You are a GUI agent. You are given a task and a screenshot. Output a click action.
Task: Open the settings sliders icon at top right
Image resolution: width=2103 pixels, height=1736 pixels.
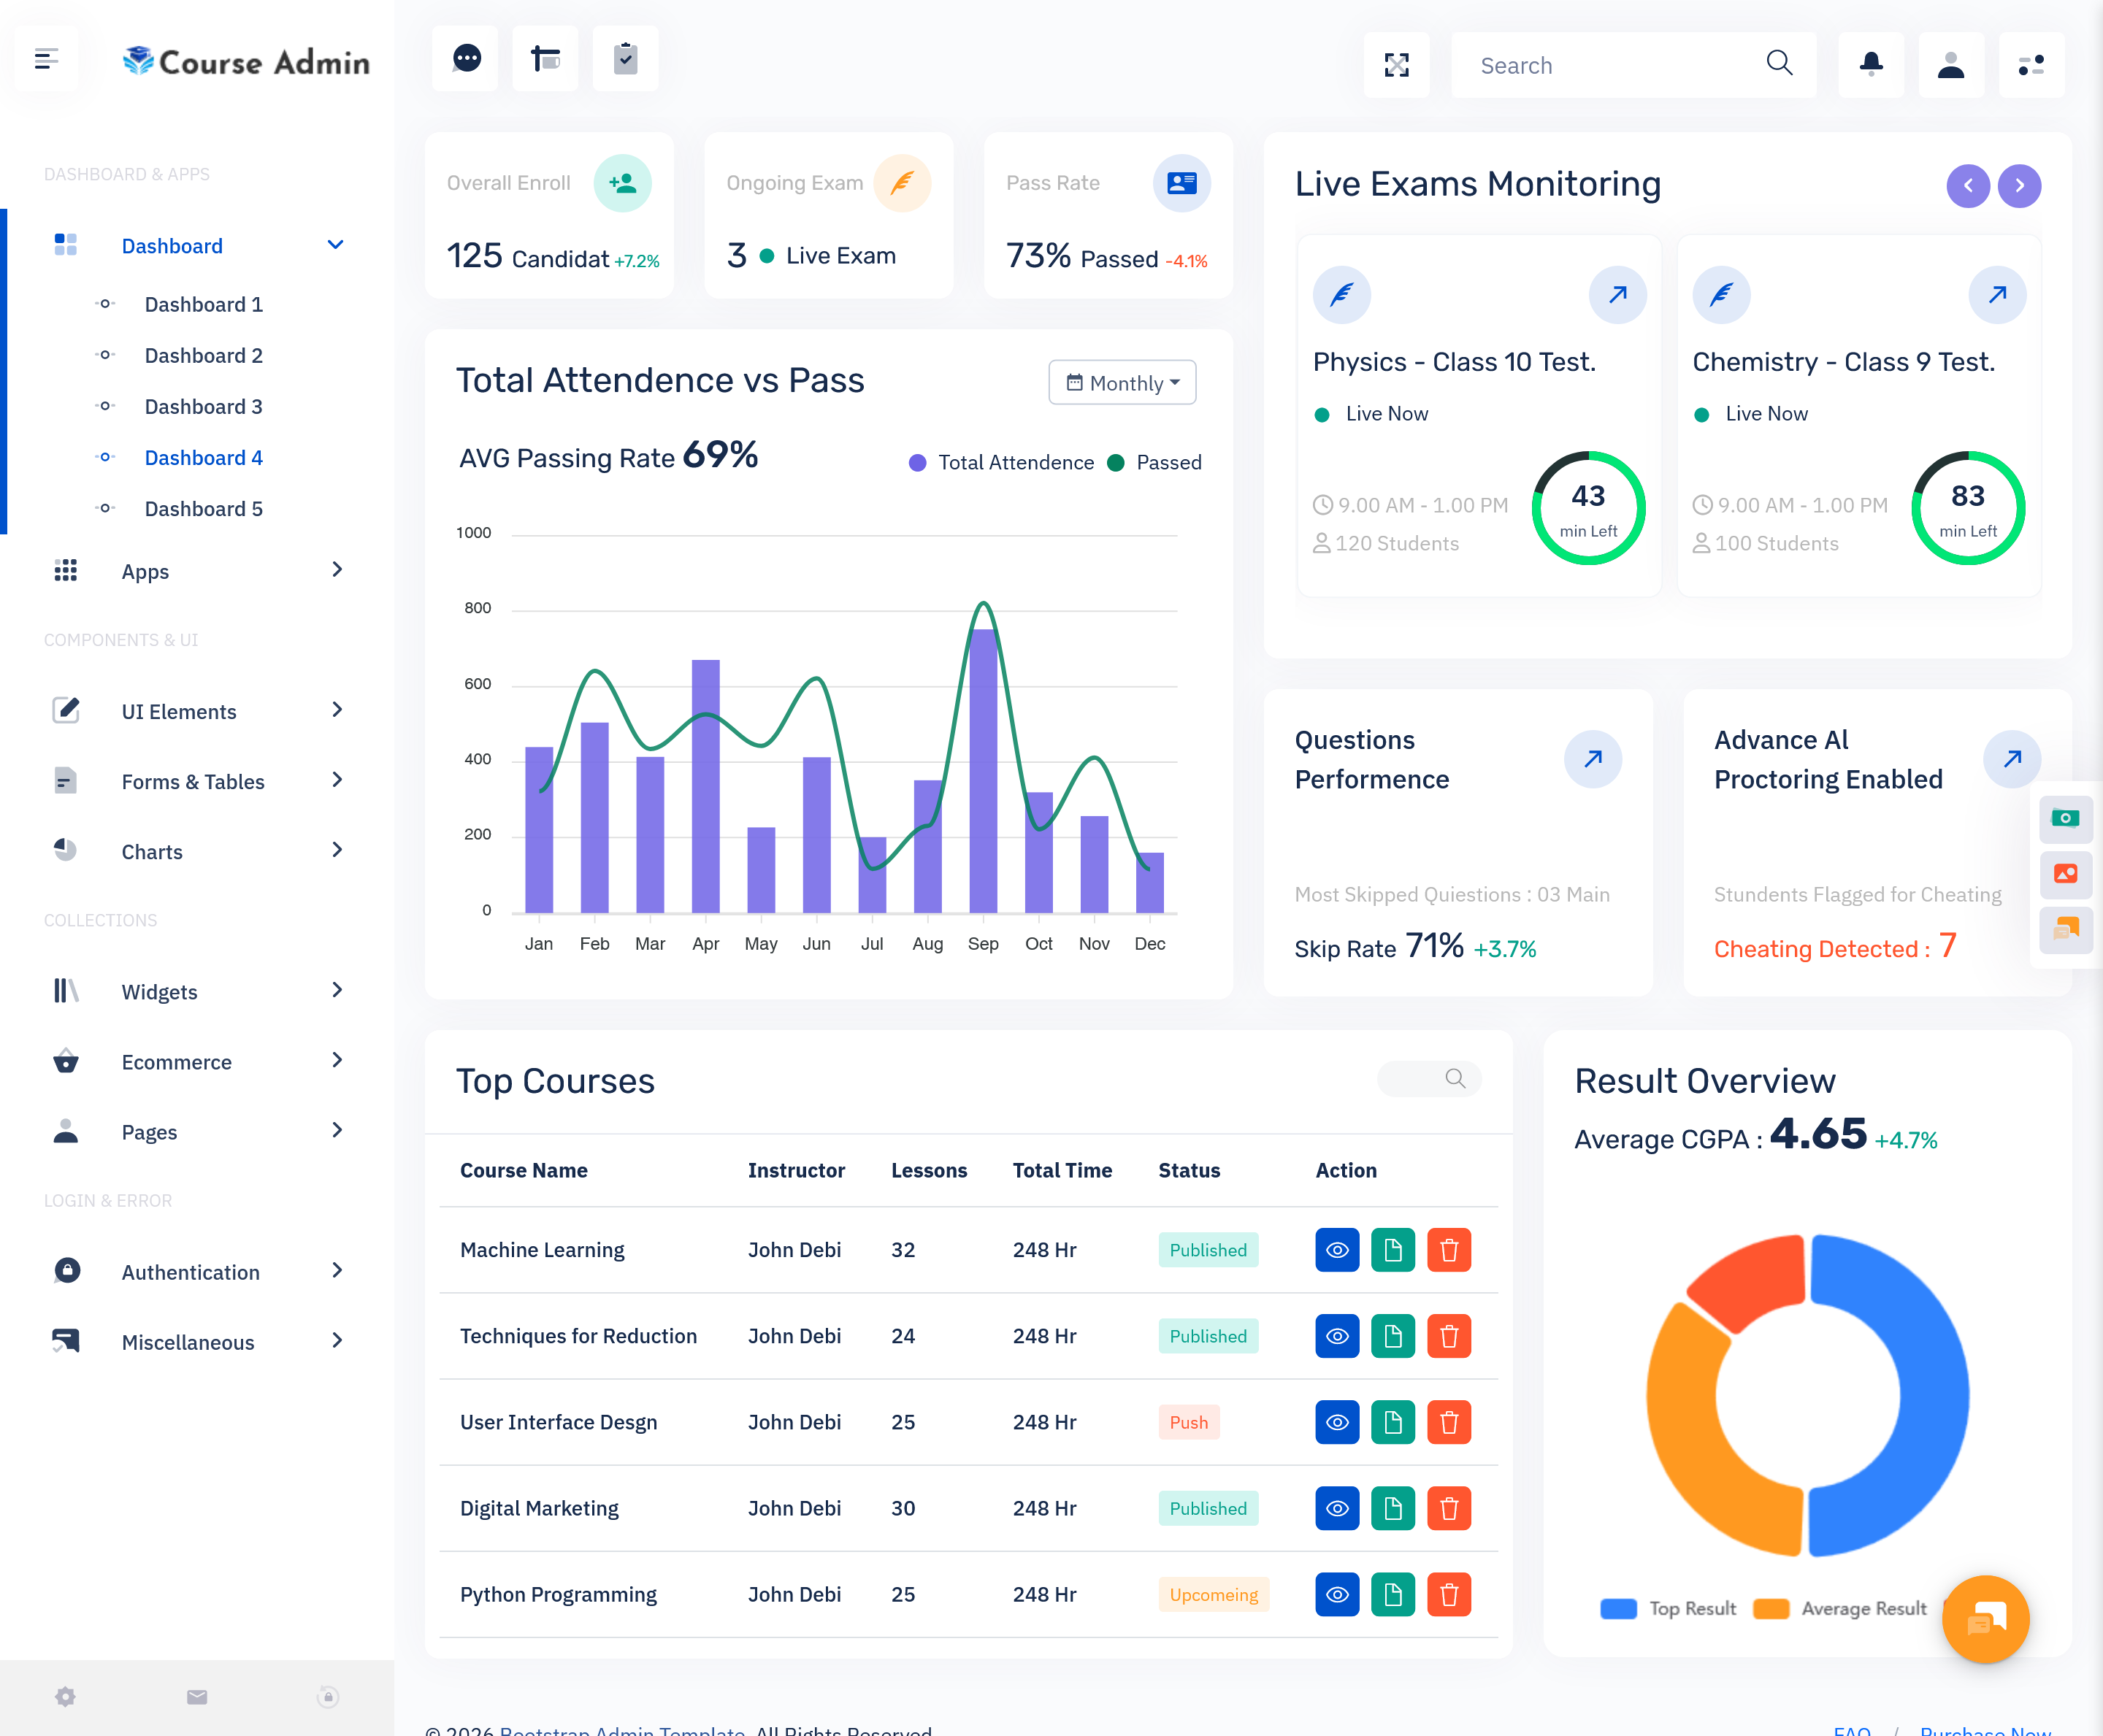tap(2031, 65)
